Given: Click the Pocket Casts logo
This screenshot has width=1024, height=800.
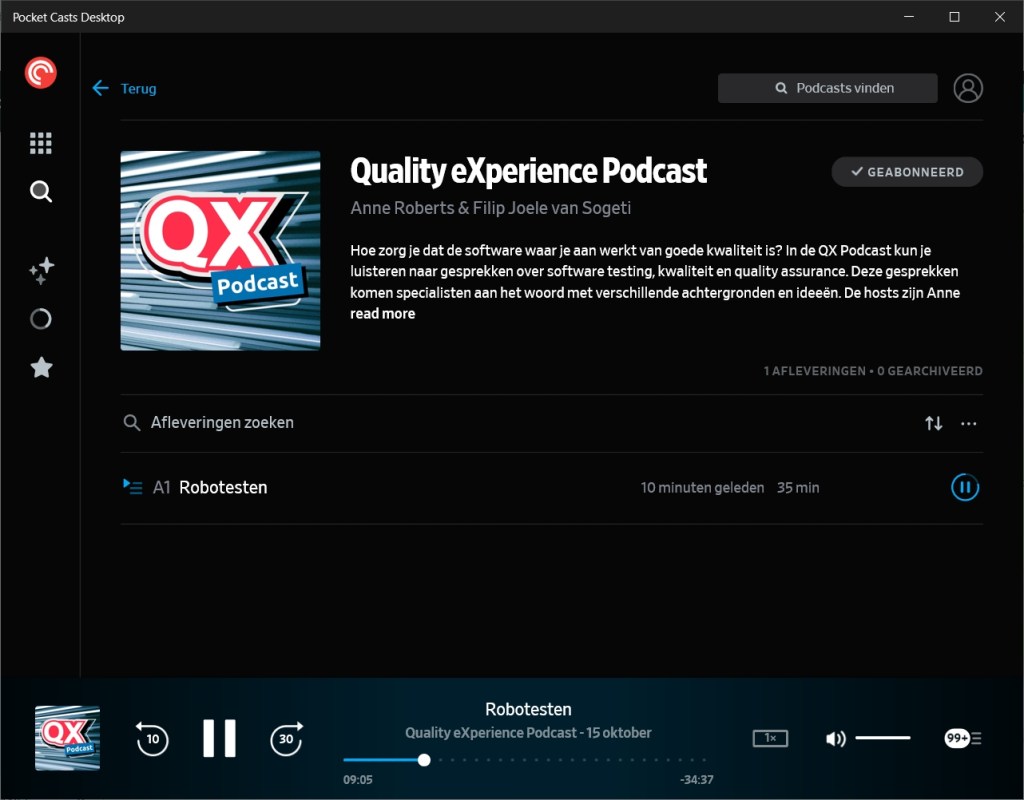Looking at the screenshot, I should 40,72.
